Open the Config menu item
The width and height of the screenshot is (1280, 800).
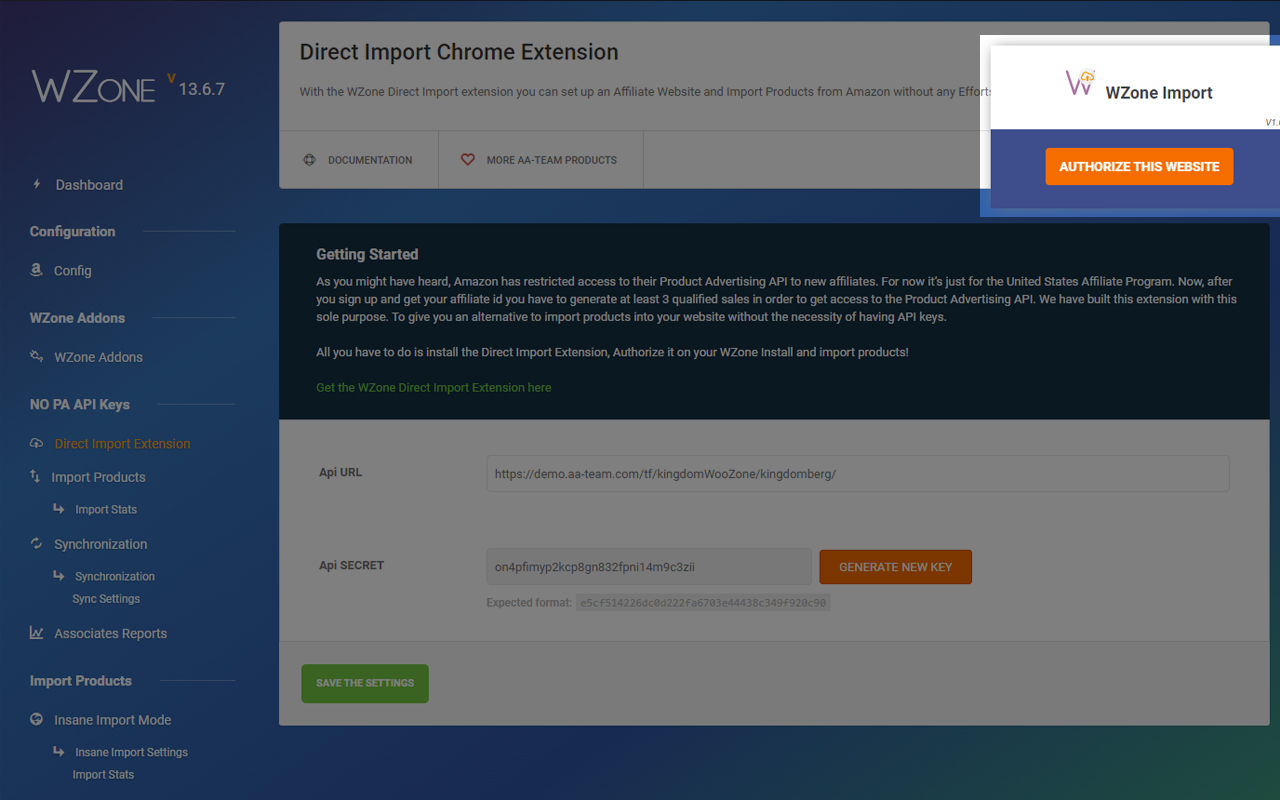72,271
